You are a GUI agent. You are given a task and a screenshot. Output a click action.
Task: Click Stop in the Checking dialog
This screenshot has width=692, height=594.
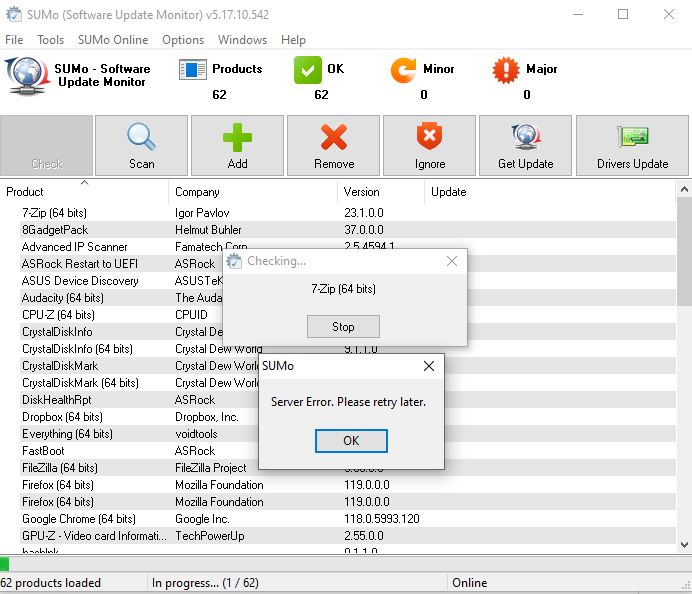pos(343,327)
